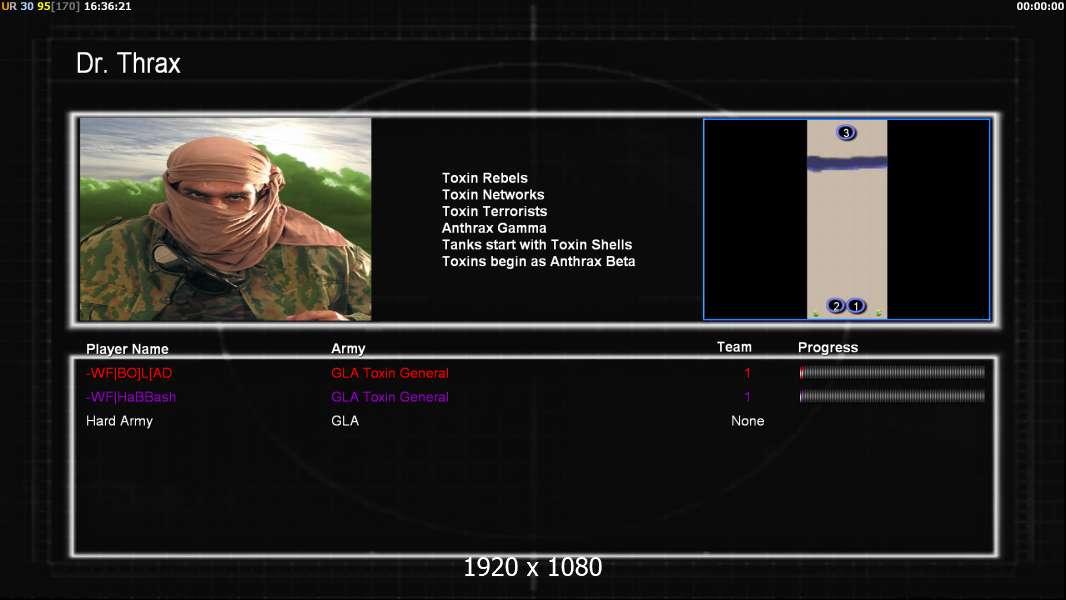Select player -WF|HaBBash in the list
The height and width of the screenshot is (600, 1066).
(131, 397)
